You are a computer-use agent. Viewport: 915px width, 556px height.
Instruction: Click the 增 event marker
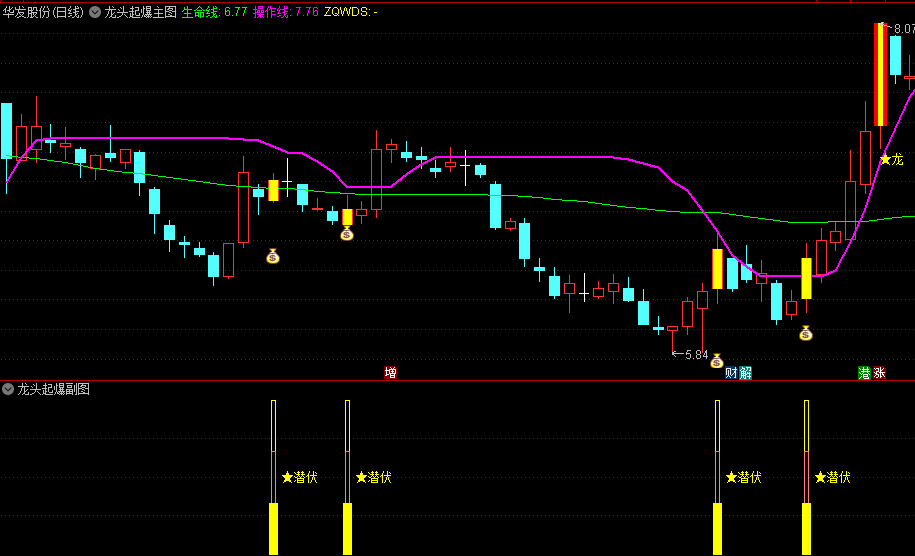(390, 373)
